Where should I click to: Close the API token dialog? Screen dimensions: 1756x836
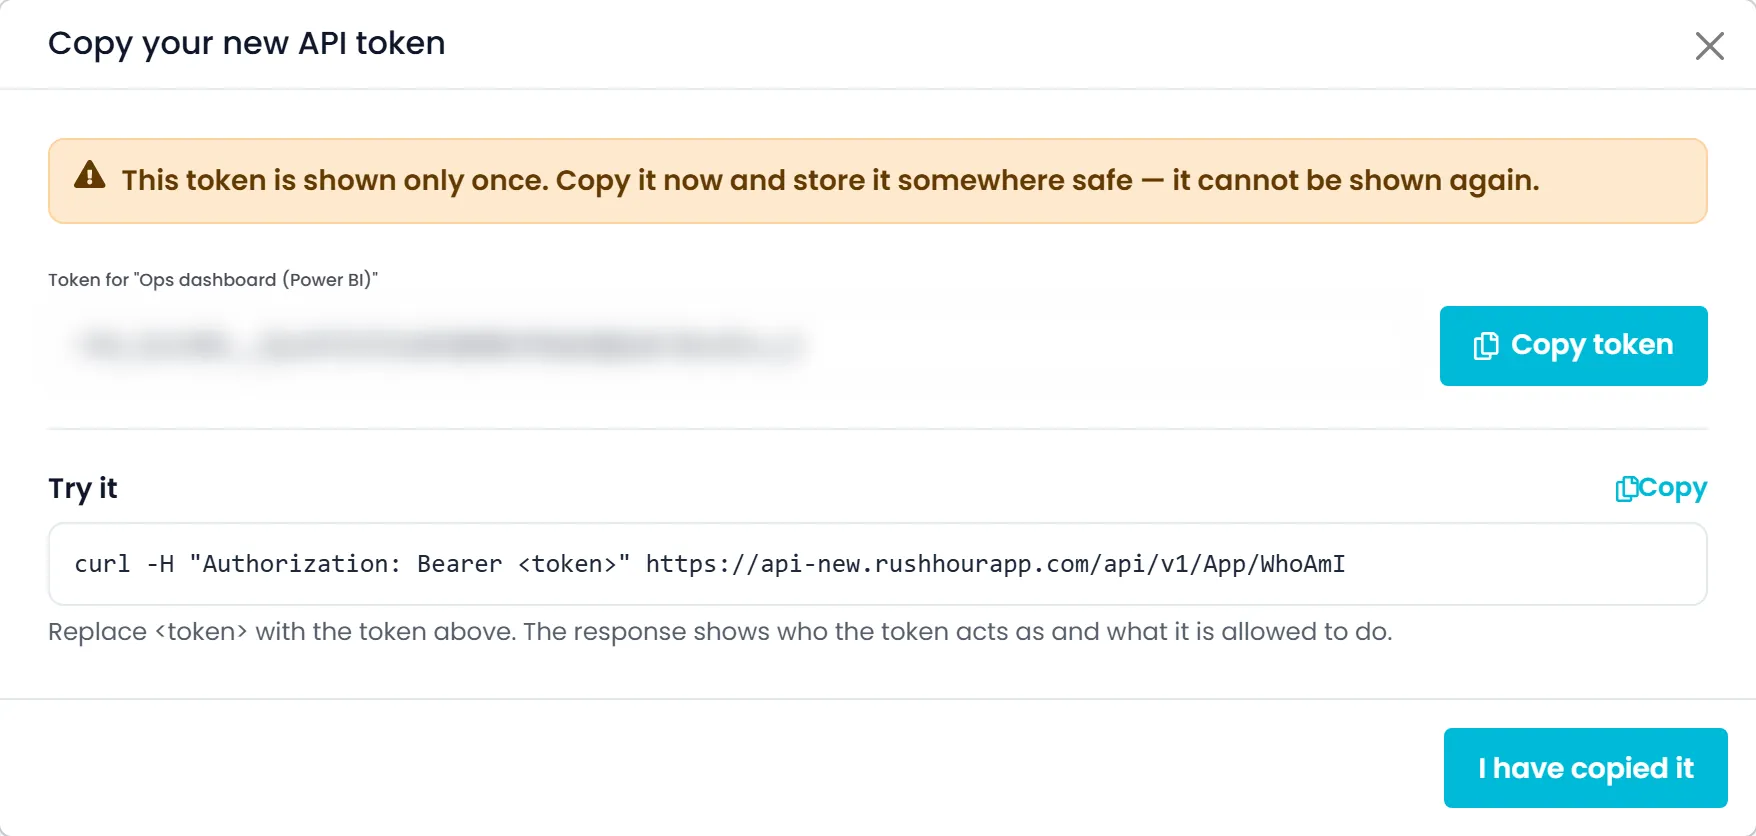pyautogui.click(x=1709, y=45)
